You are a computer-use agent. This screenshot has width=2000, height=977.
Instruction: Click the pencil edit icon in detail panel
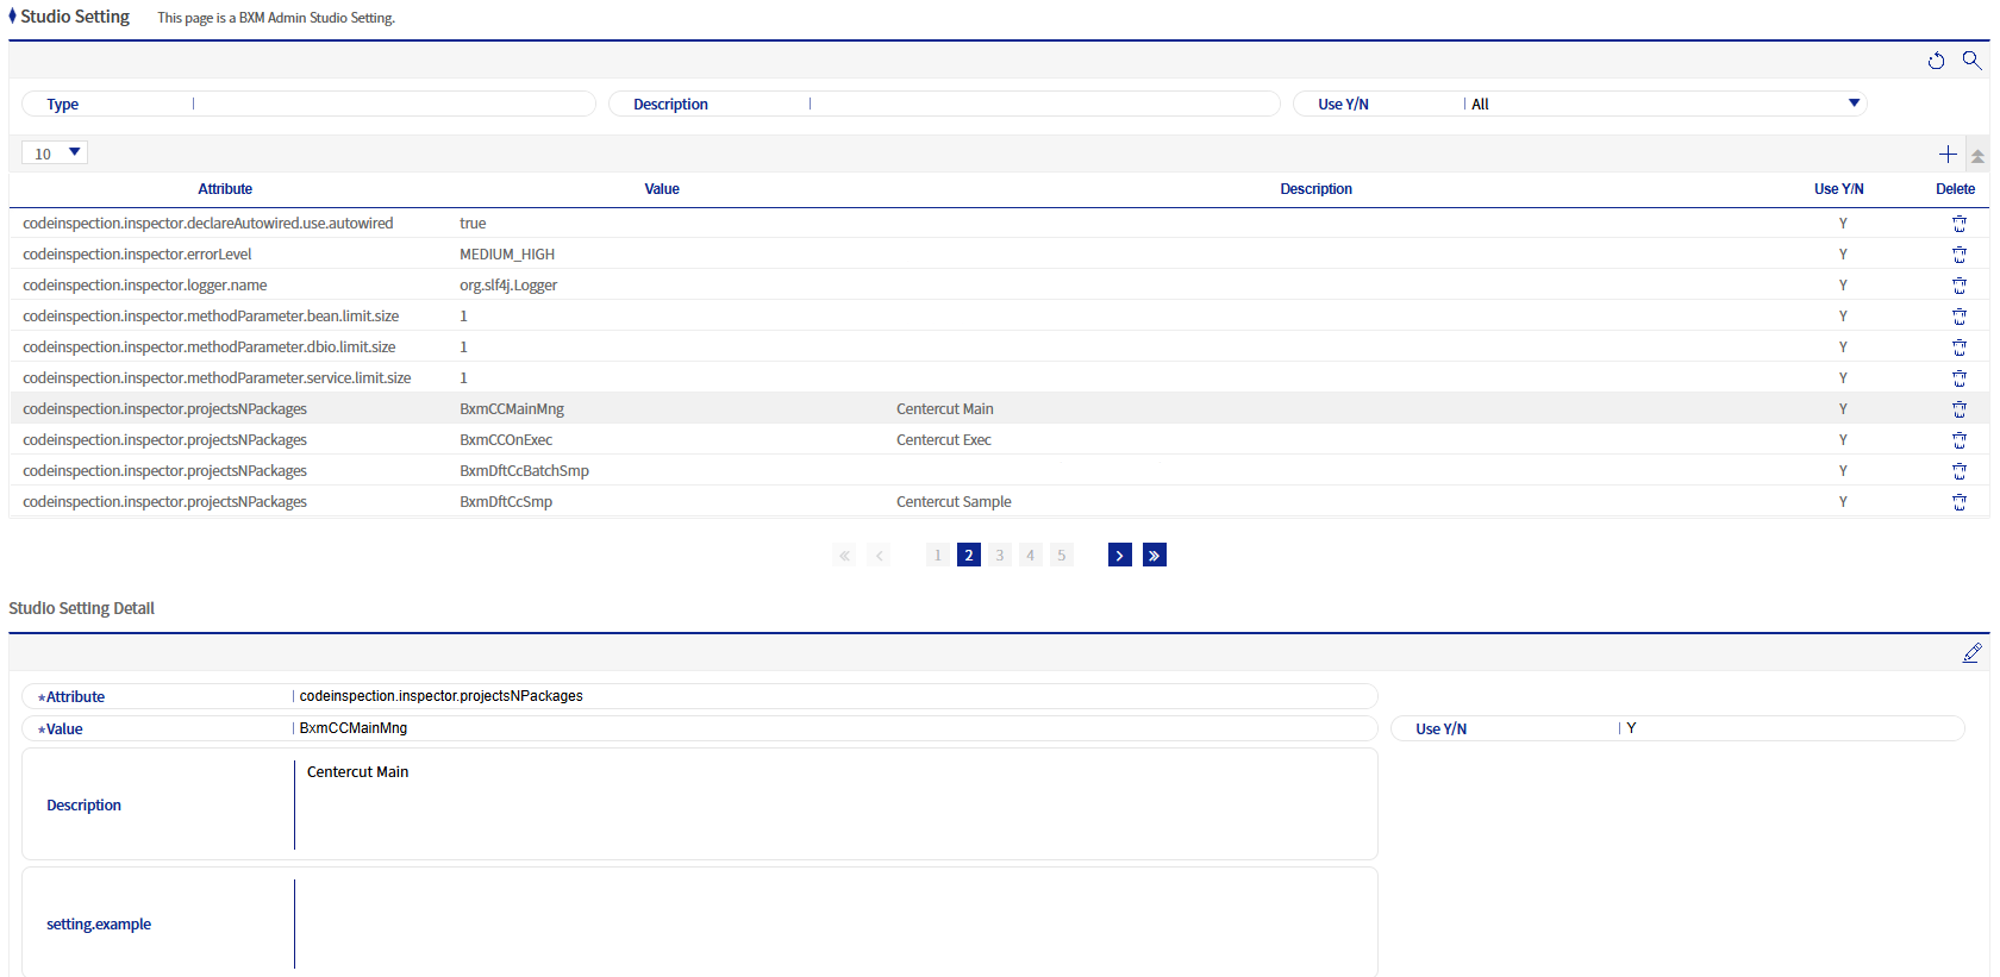tap(1971, 653)
